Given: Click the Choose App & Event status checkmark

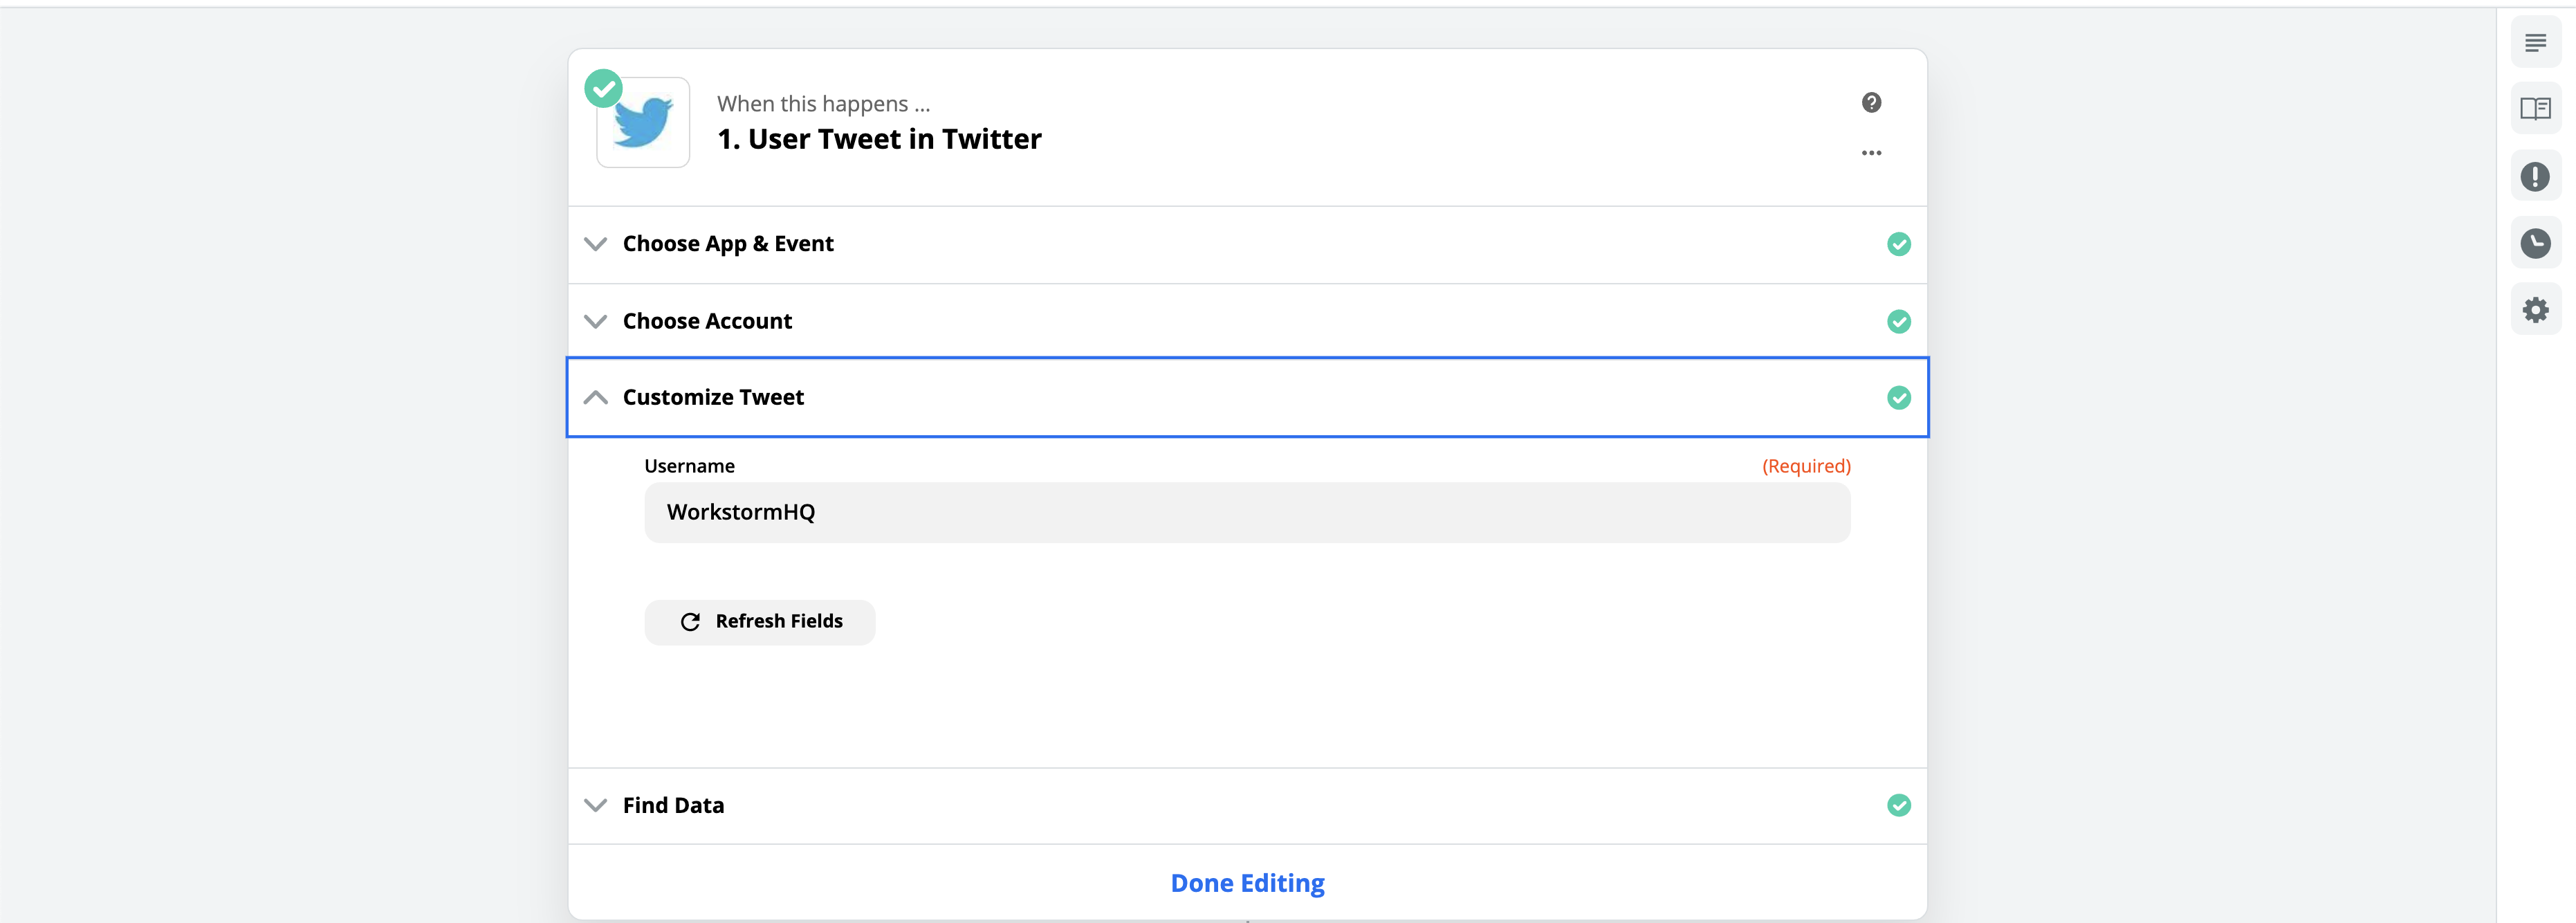Looking at the screenshot, I should click(1898, 244).
